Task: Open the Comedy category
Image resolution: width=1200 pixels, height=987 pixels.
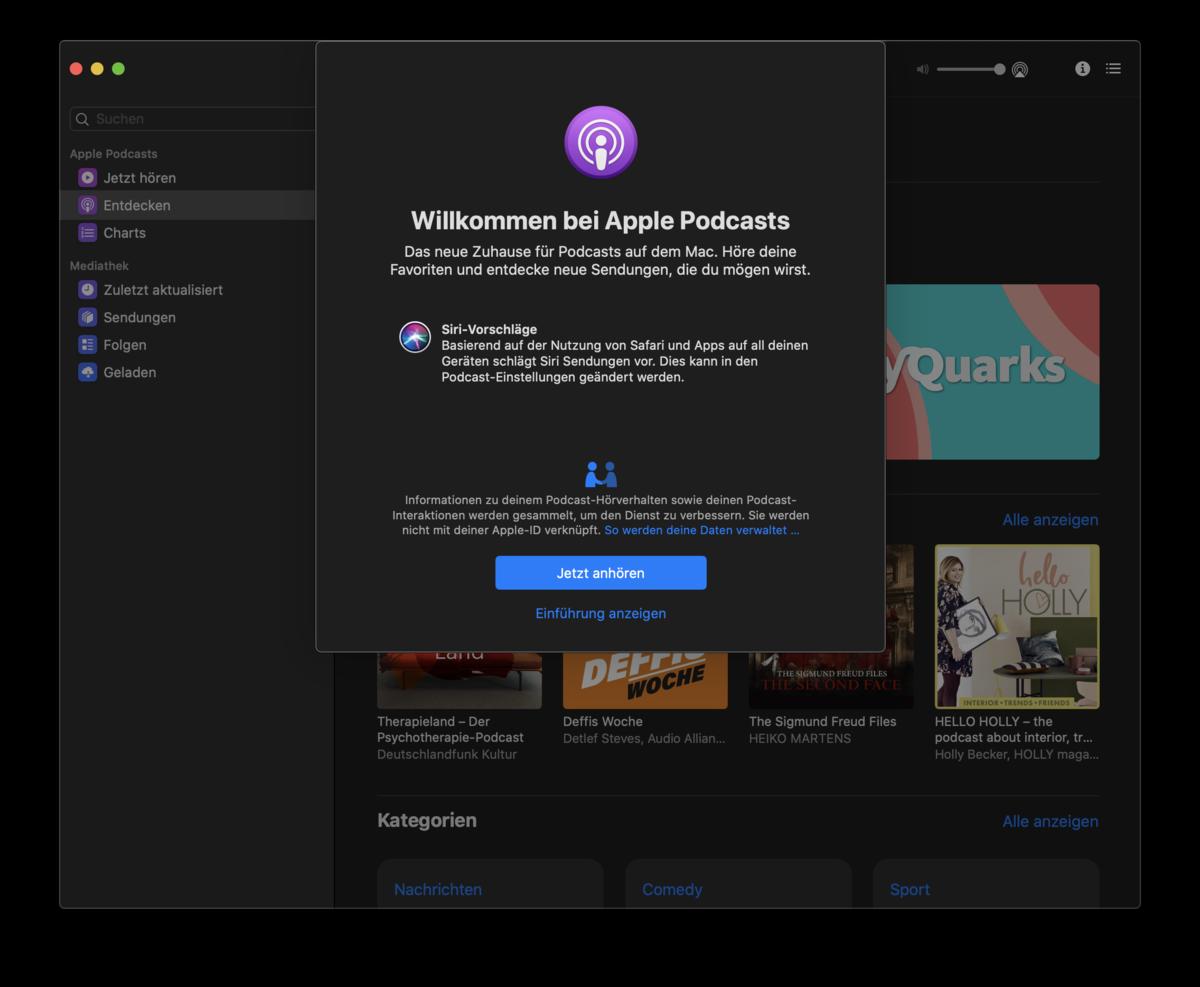Action: (738, 883)
